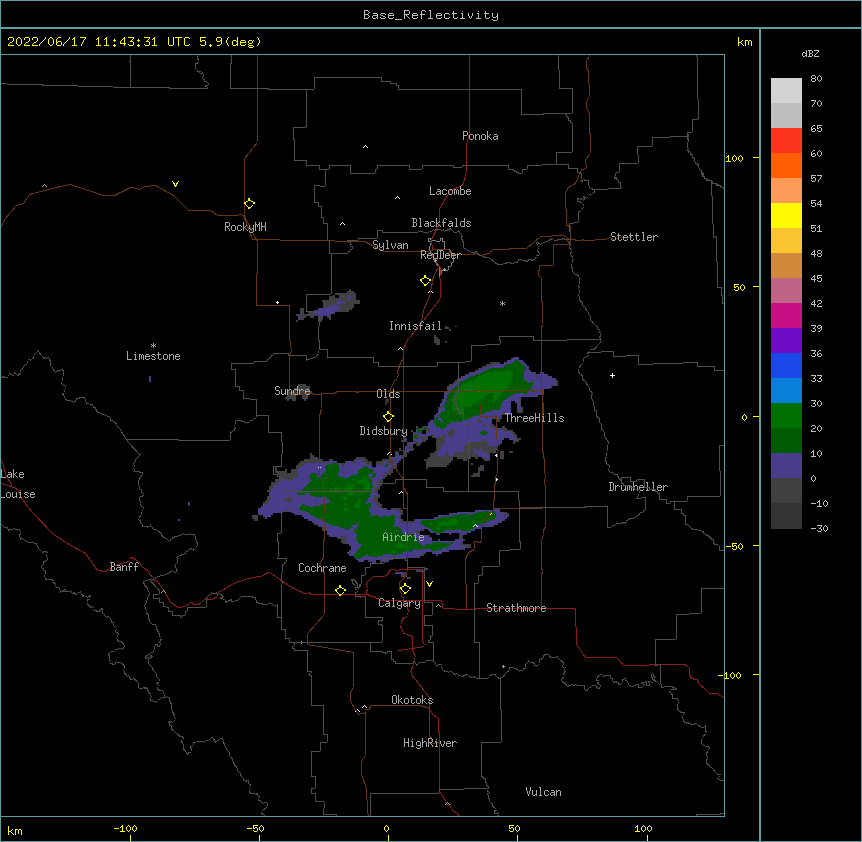Click the Okotoks town label
Screen dimensions: 862x842
tap(412, 700)
